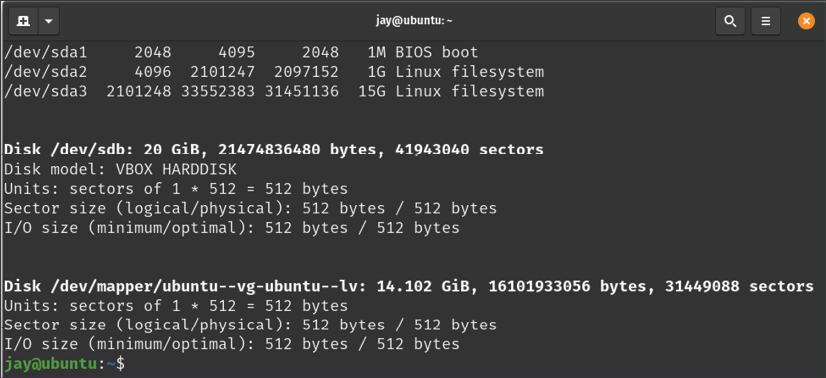Viewport: 826px width, 378px height.
Task: Expand the new tab dropdown arrow
Action: point(48,21)
